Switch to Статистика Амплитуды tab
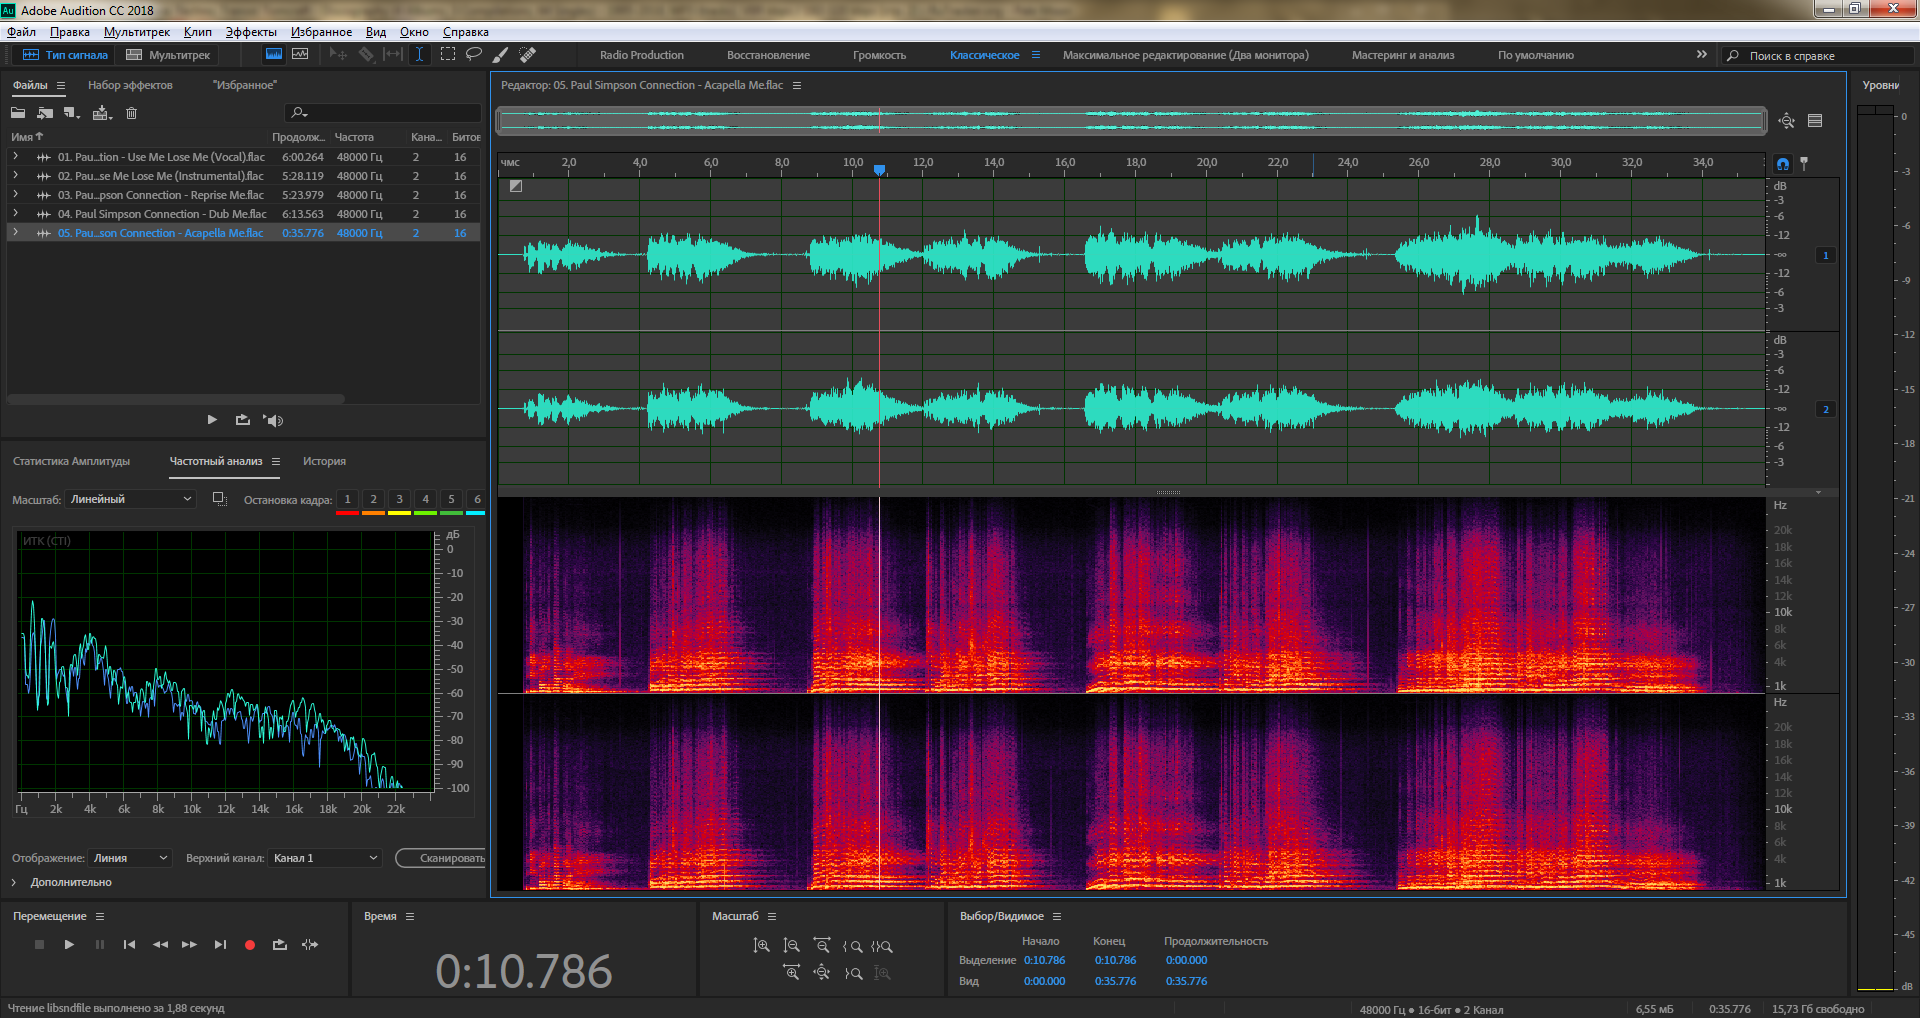Screen dimensions: 1920x1018 (72, 461)
